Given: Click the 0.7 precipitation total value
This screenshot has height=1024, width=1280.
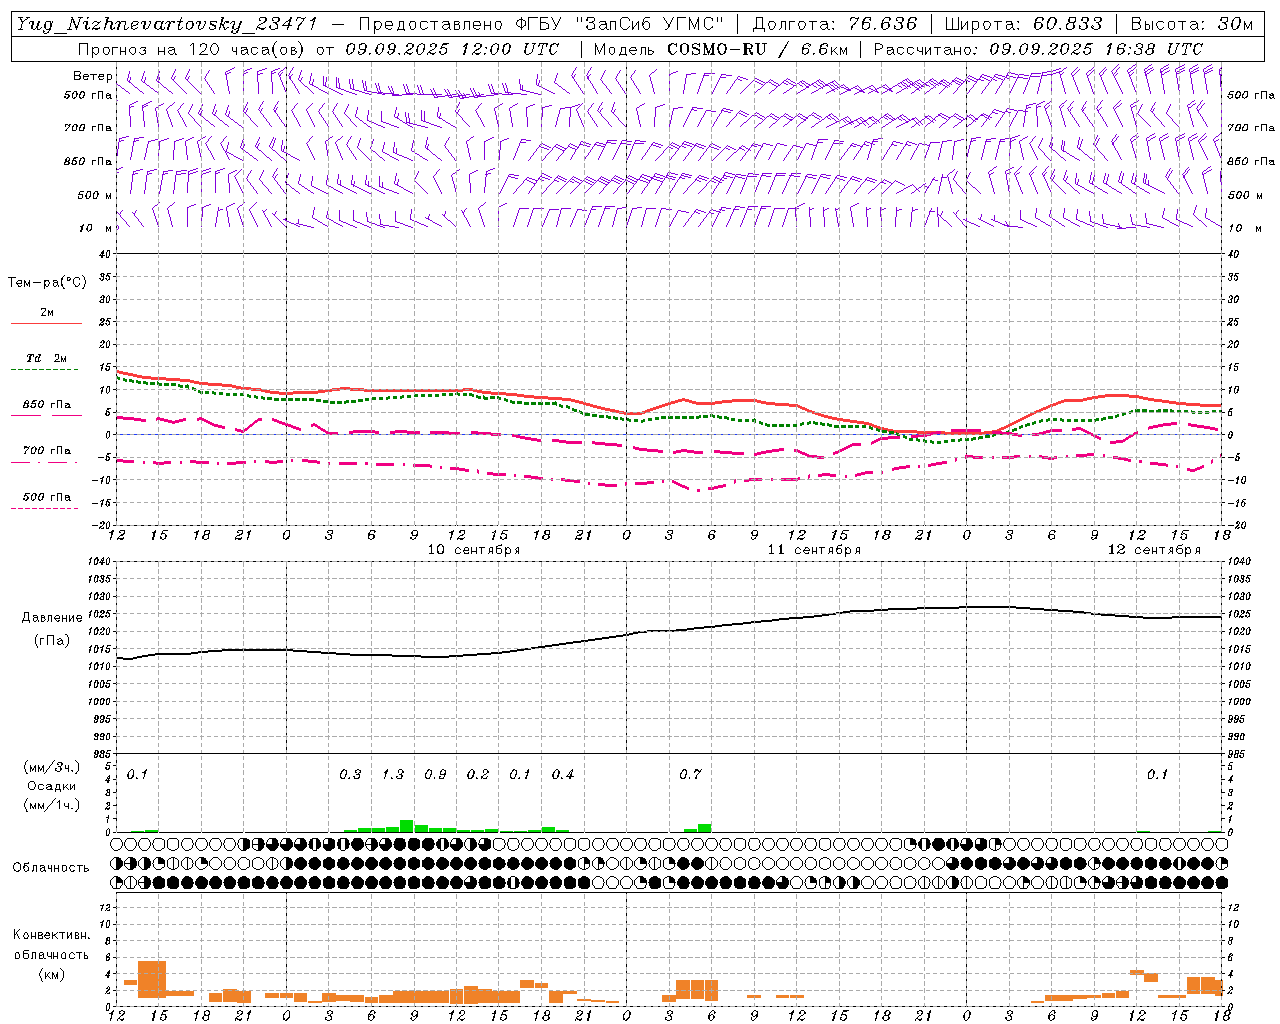Looking at the screenshot, I should point(690,775).
